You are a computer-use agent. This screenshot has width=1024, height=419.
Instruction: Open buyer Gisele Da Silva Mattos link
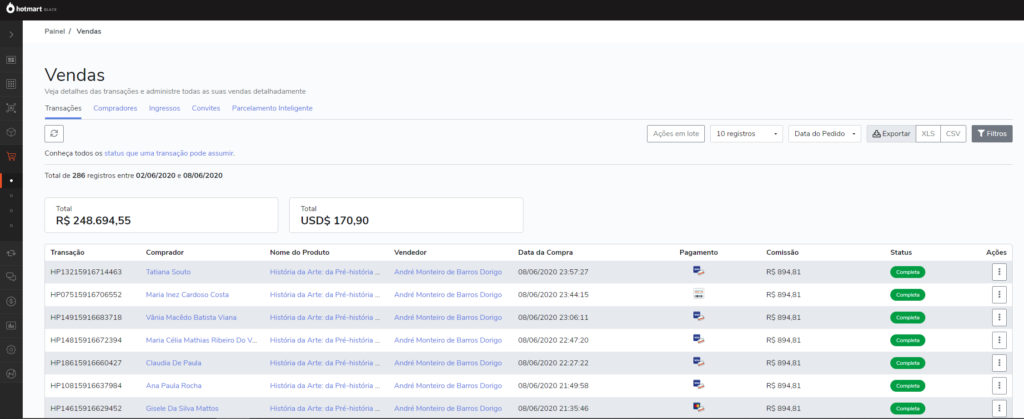182,409
